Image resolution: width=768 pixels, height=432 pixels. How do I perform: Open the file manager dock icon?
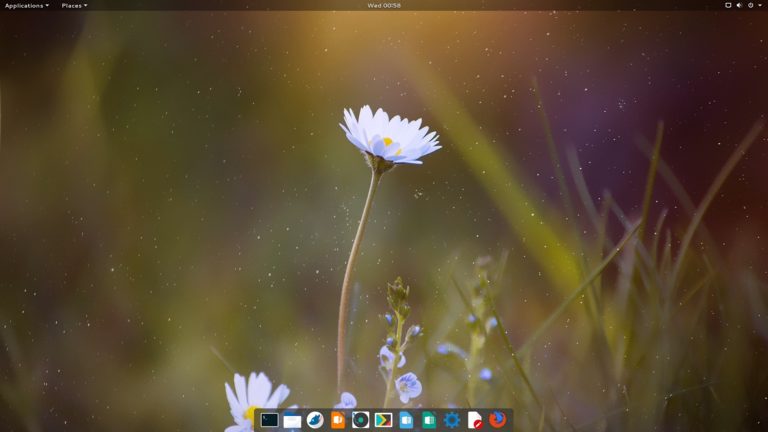tap(292, 420)
